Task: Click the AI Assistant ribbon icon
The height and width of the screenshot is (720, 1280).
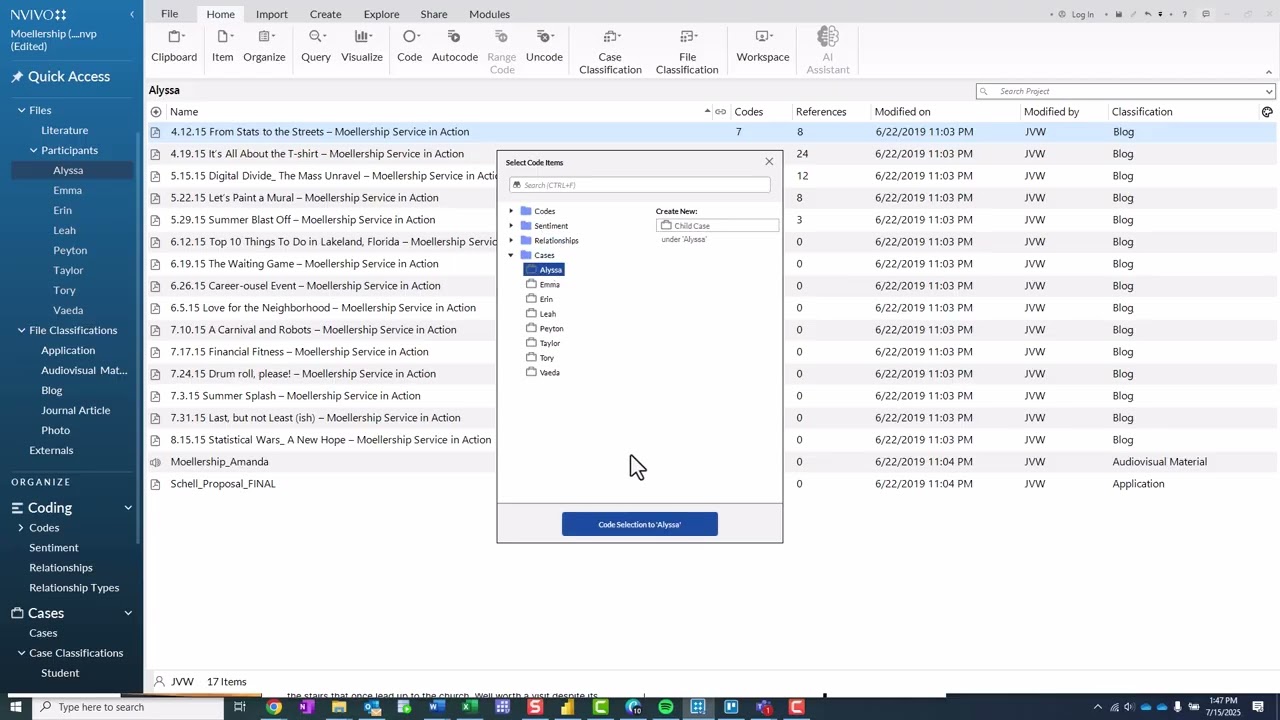Action: [x=828, y=52]
